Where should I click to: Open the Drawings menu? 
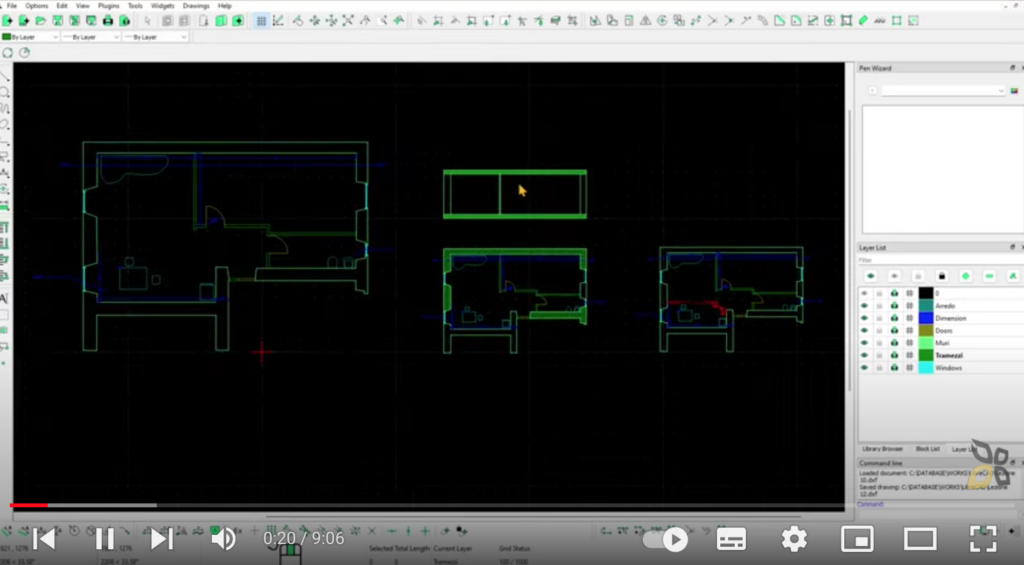pyautogui.click(x=196, y=6)
